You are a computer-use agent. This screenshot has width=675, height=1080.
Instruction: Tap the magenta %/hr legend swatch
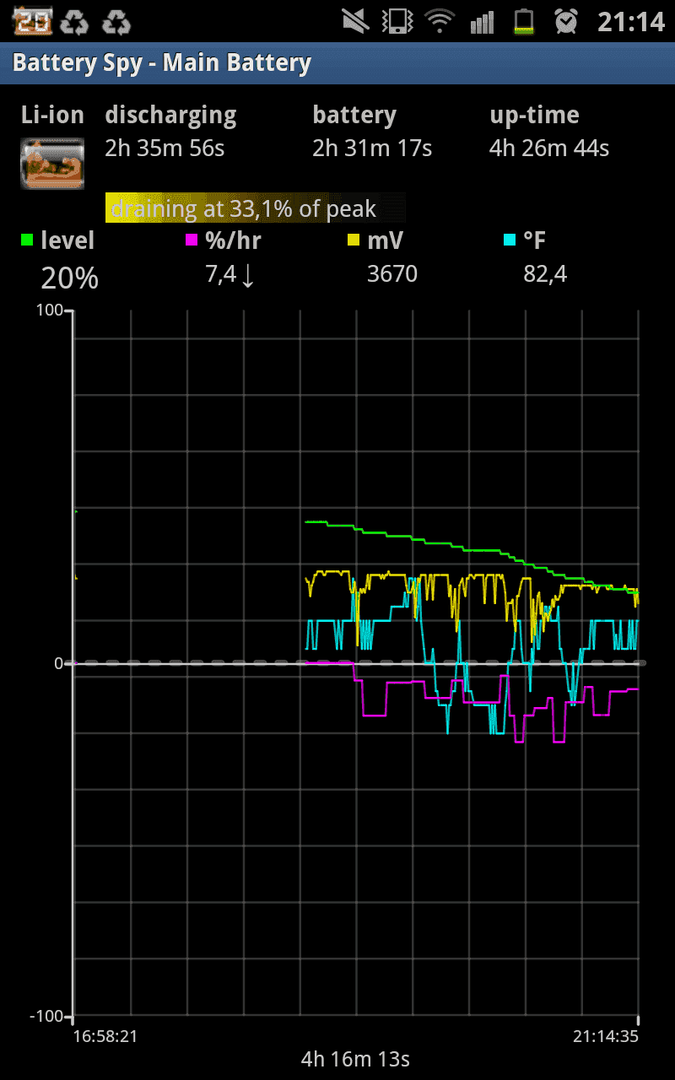pyautogui.click(x=191, y=240)
